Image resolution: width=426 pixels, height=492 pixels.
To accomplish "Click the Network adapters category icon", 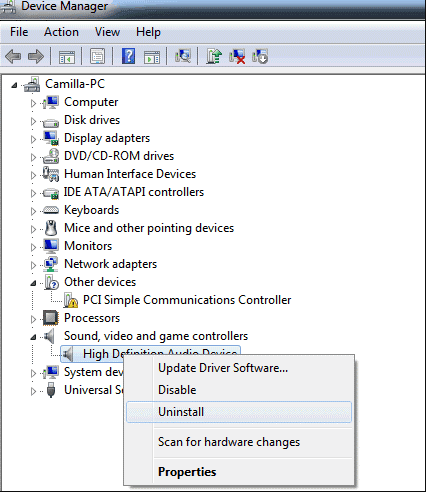I will click(x=51, y=264).
